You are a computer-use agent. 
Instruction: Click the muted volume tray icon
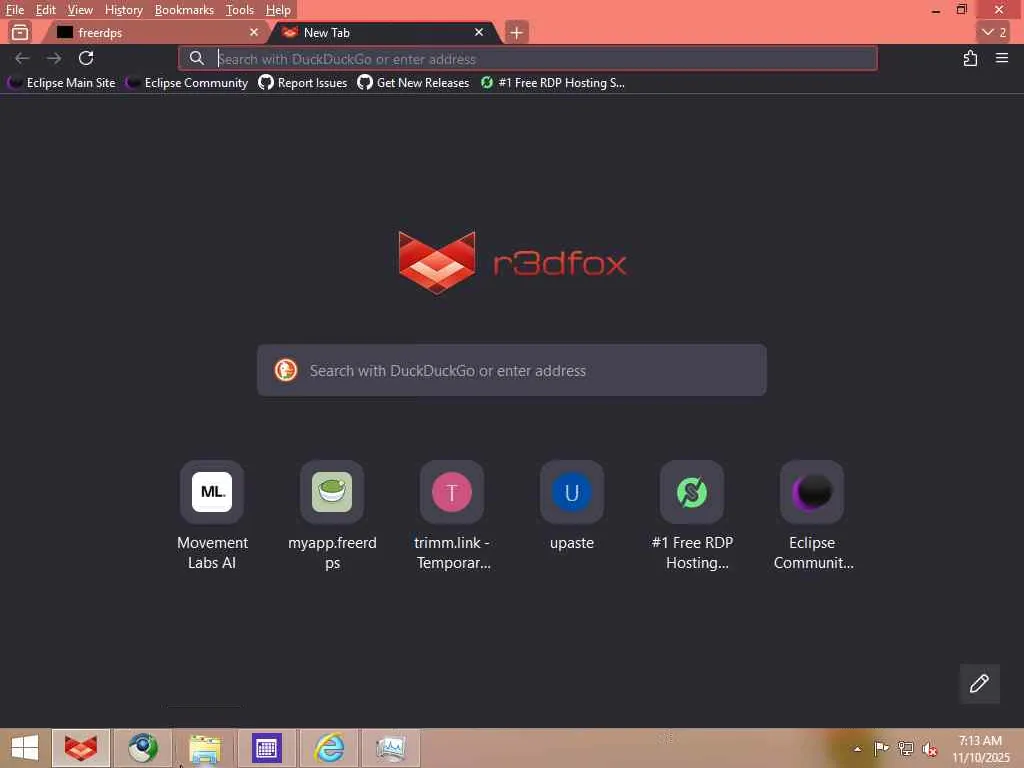point(929,749)
